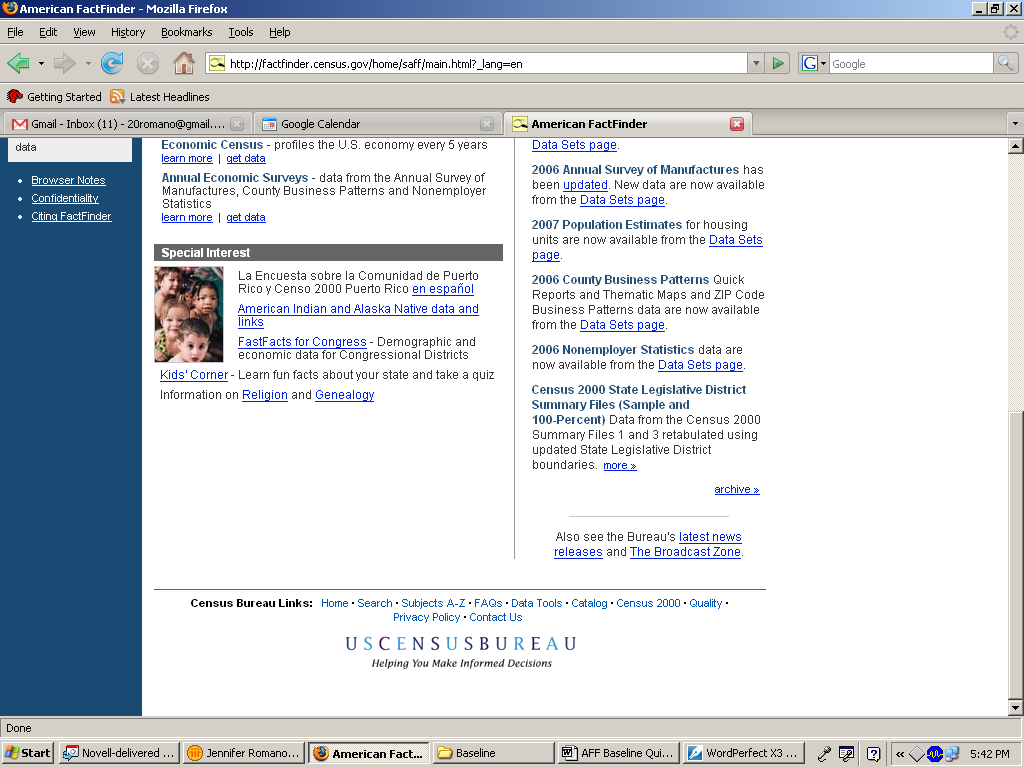Open the Genealogy link
1024x768 pixels.
click(344, 394)
